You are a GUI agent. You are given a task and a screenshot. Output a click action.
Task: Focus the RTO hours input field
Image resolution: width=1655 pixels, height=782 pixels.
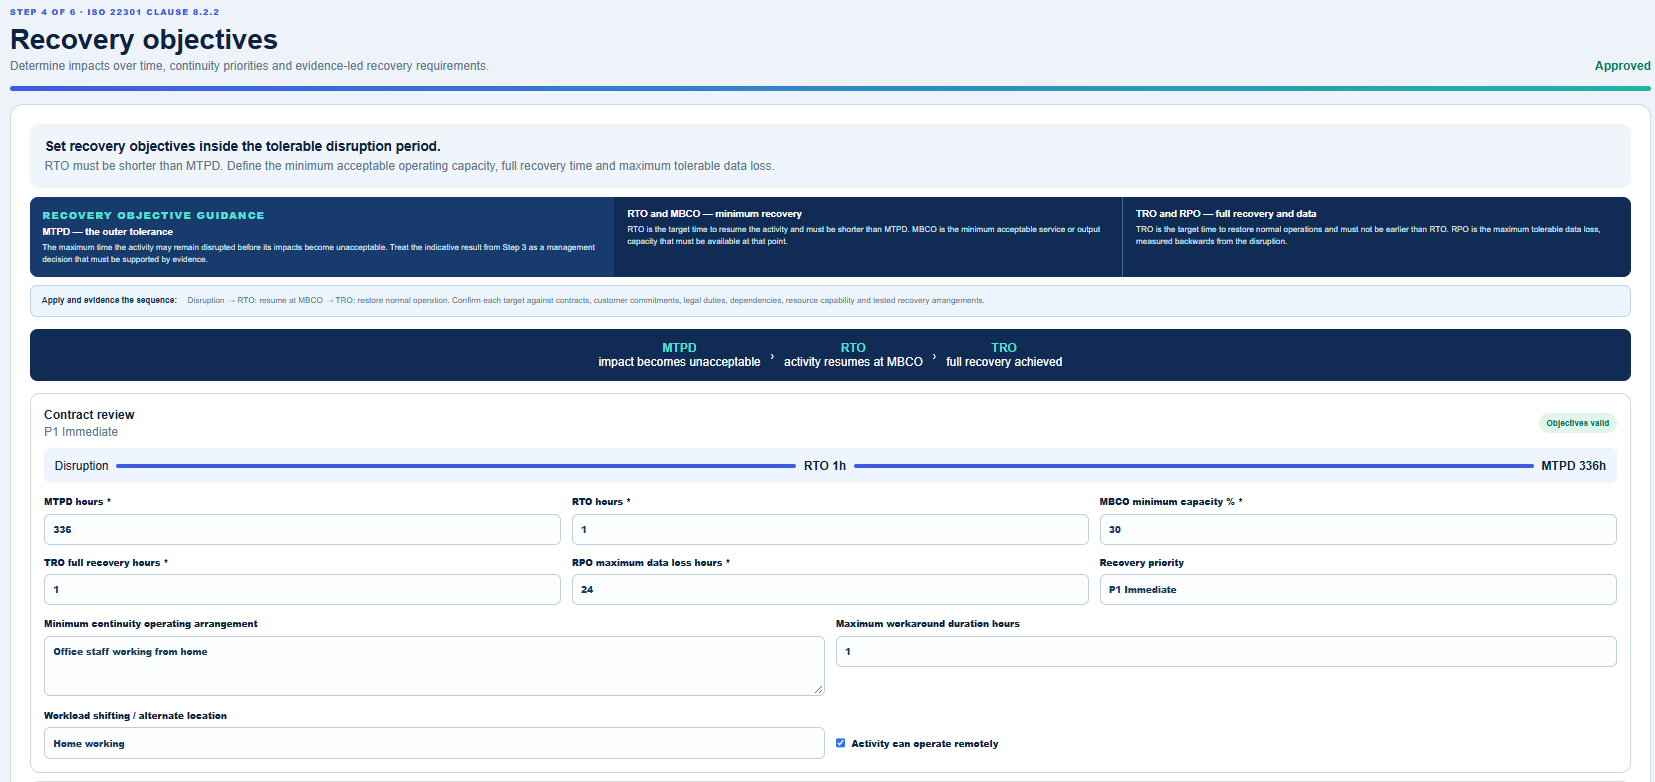[830, 529]
